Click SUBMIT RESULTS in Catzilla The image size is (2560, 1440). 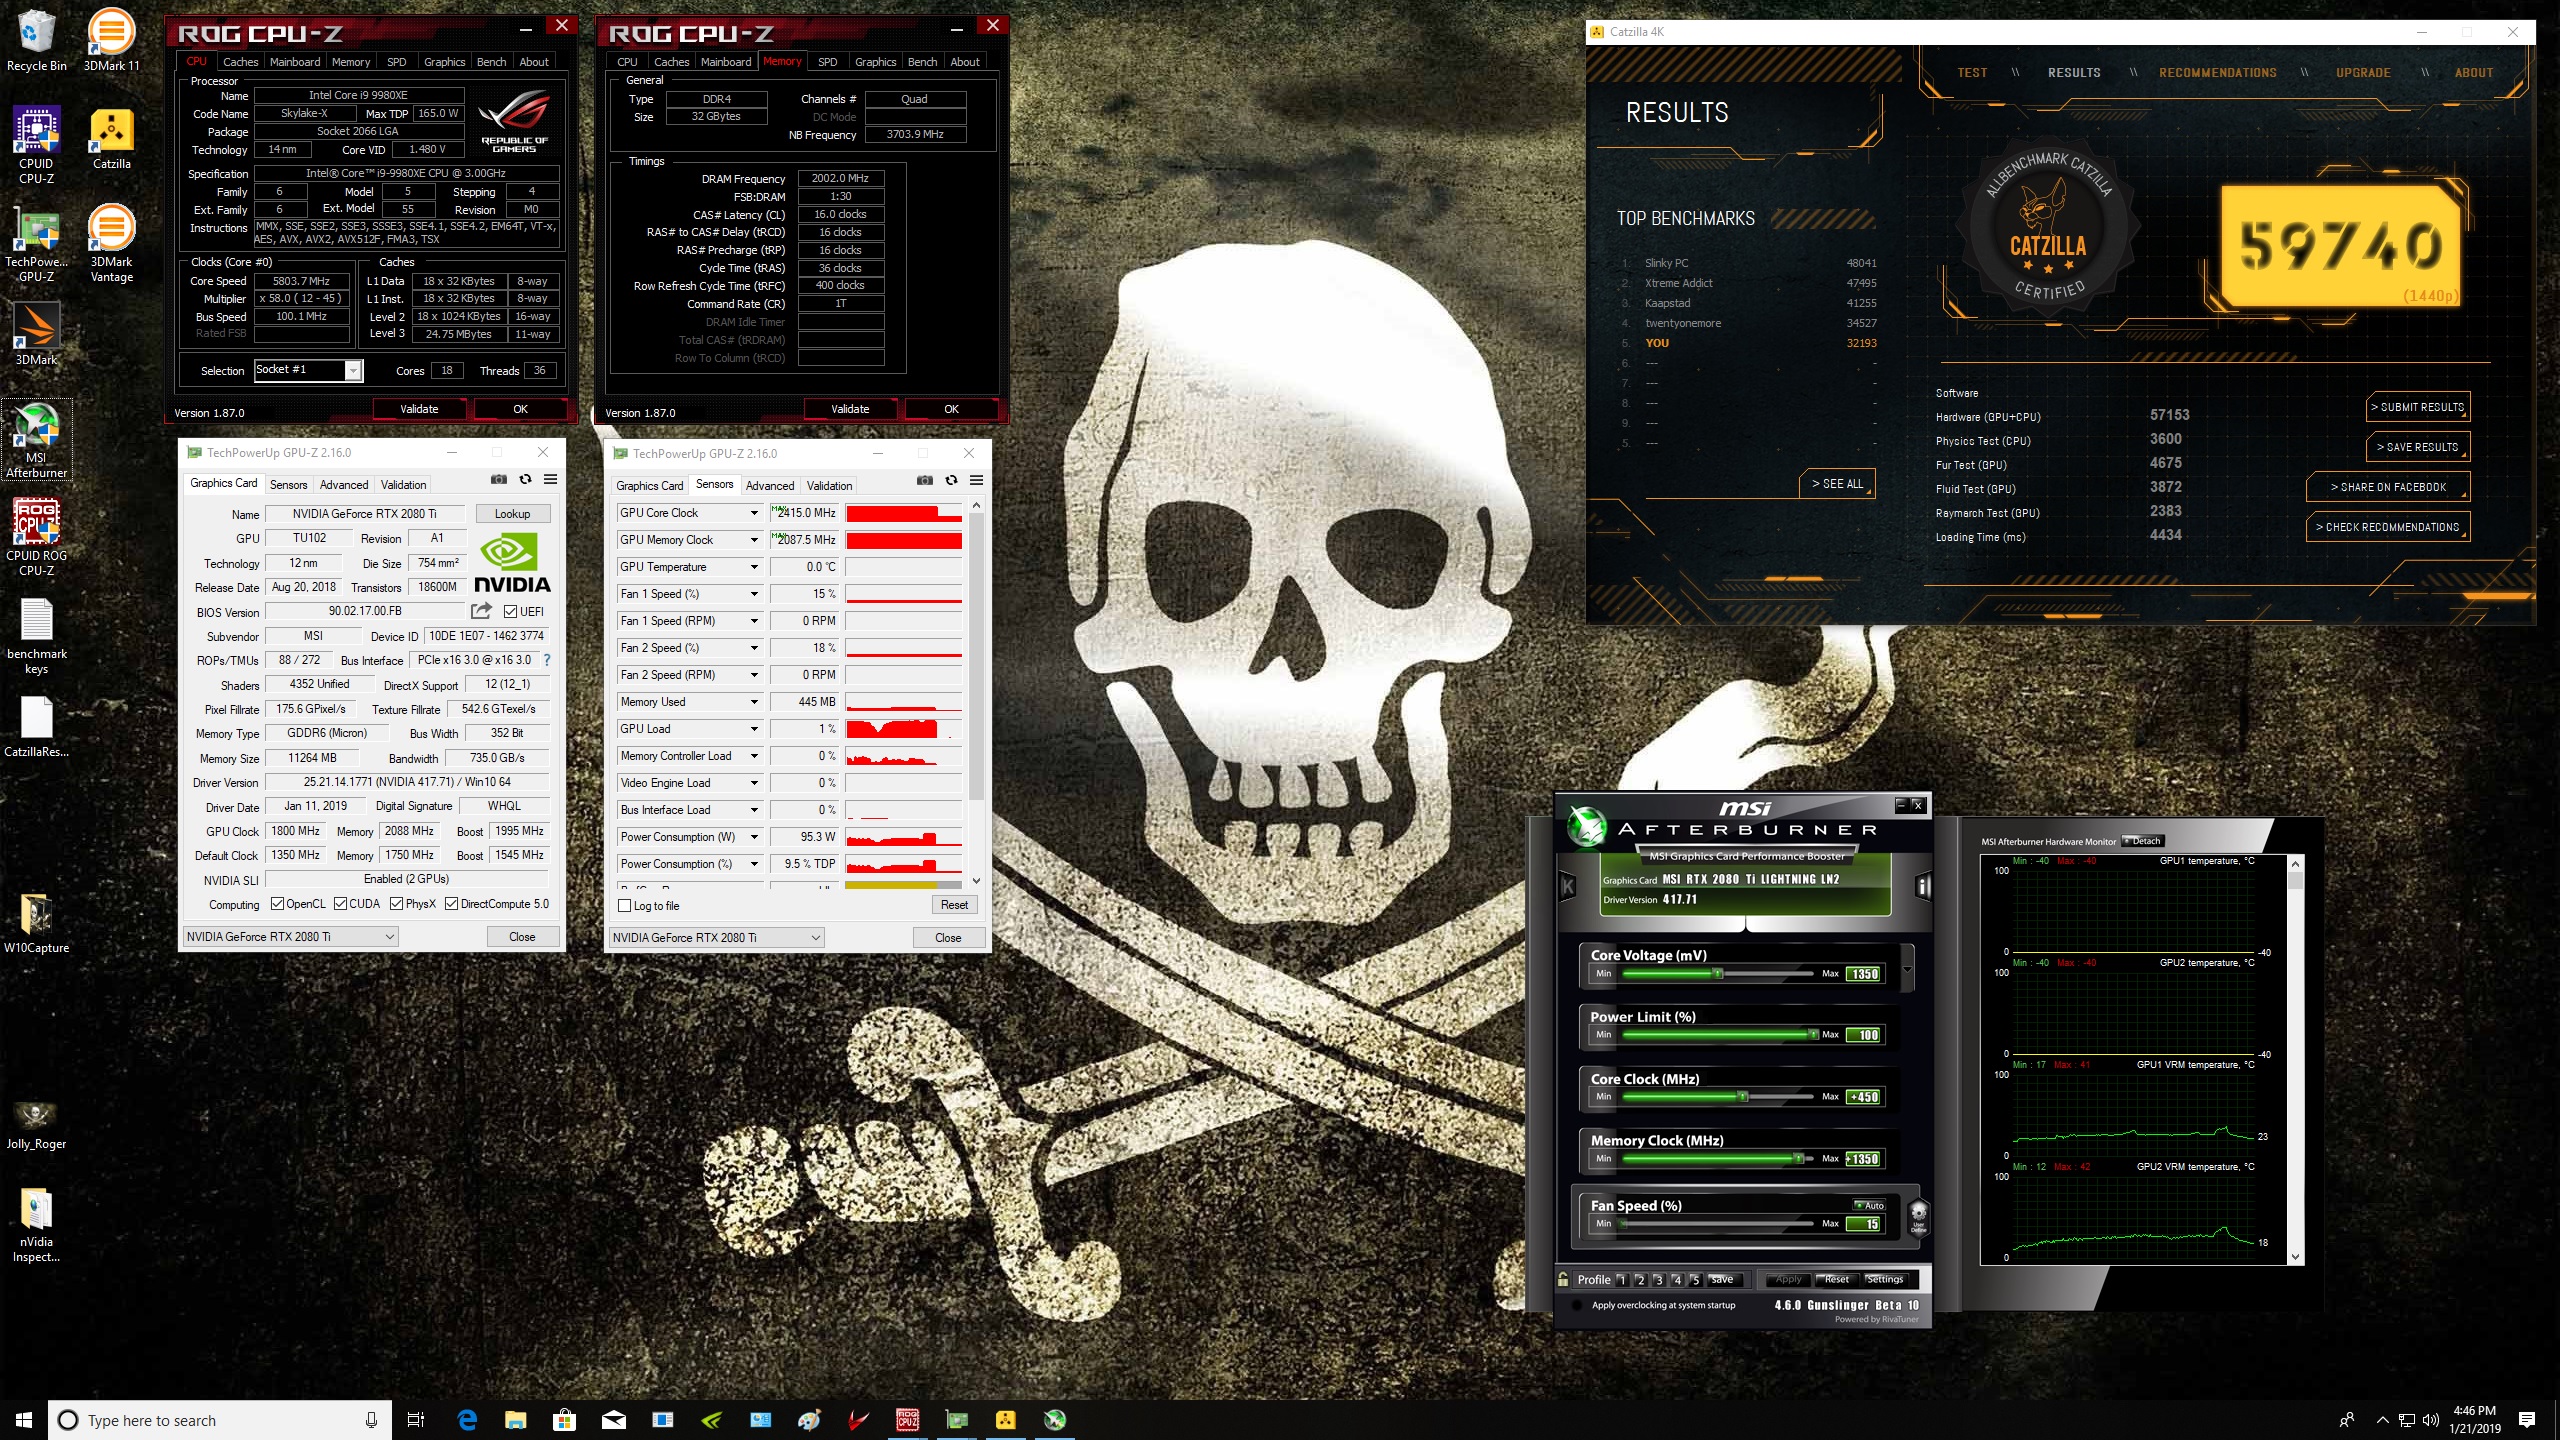pos(2417,407)
